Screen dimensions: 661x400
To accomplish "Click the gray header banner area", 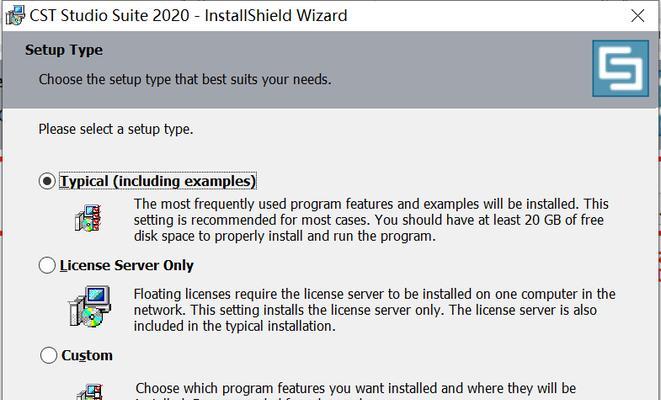I will [x=295, y=70].
